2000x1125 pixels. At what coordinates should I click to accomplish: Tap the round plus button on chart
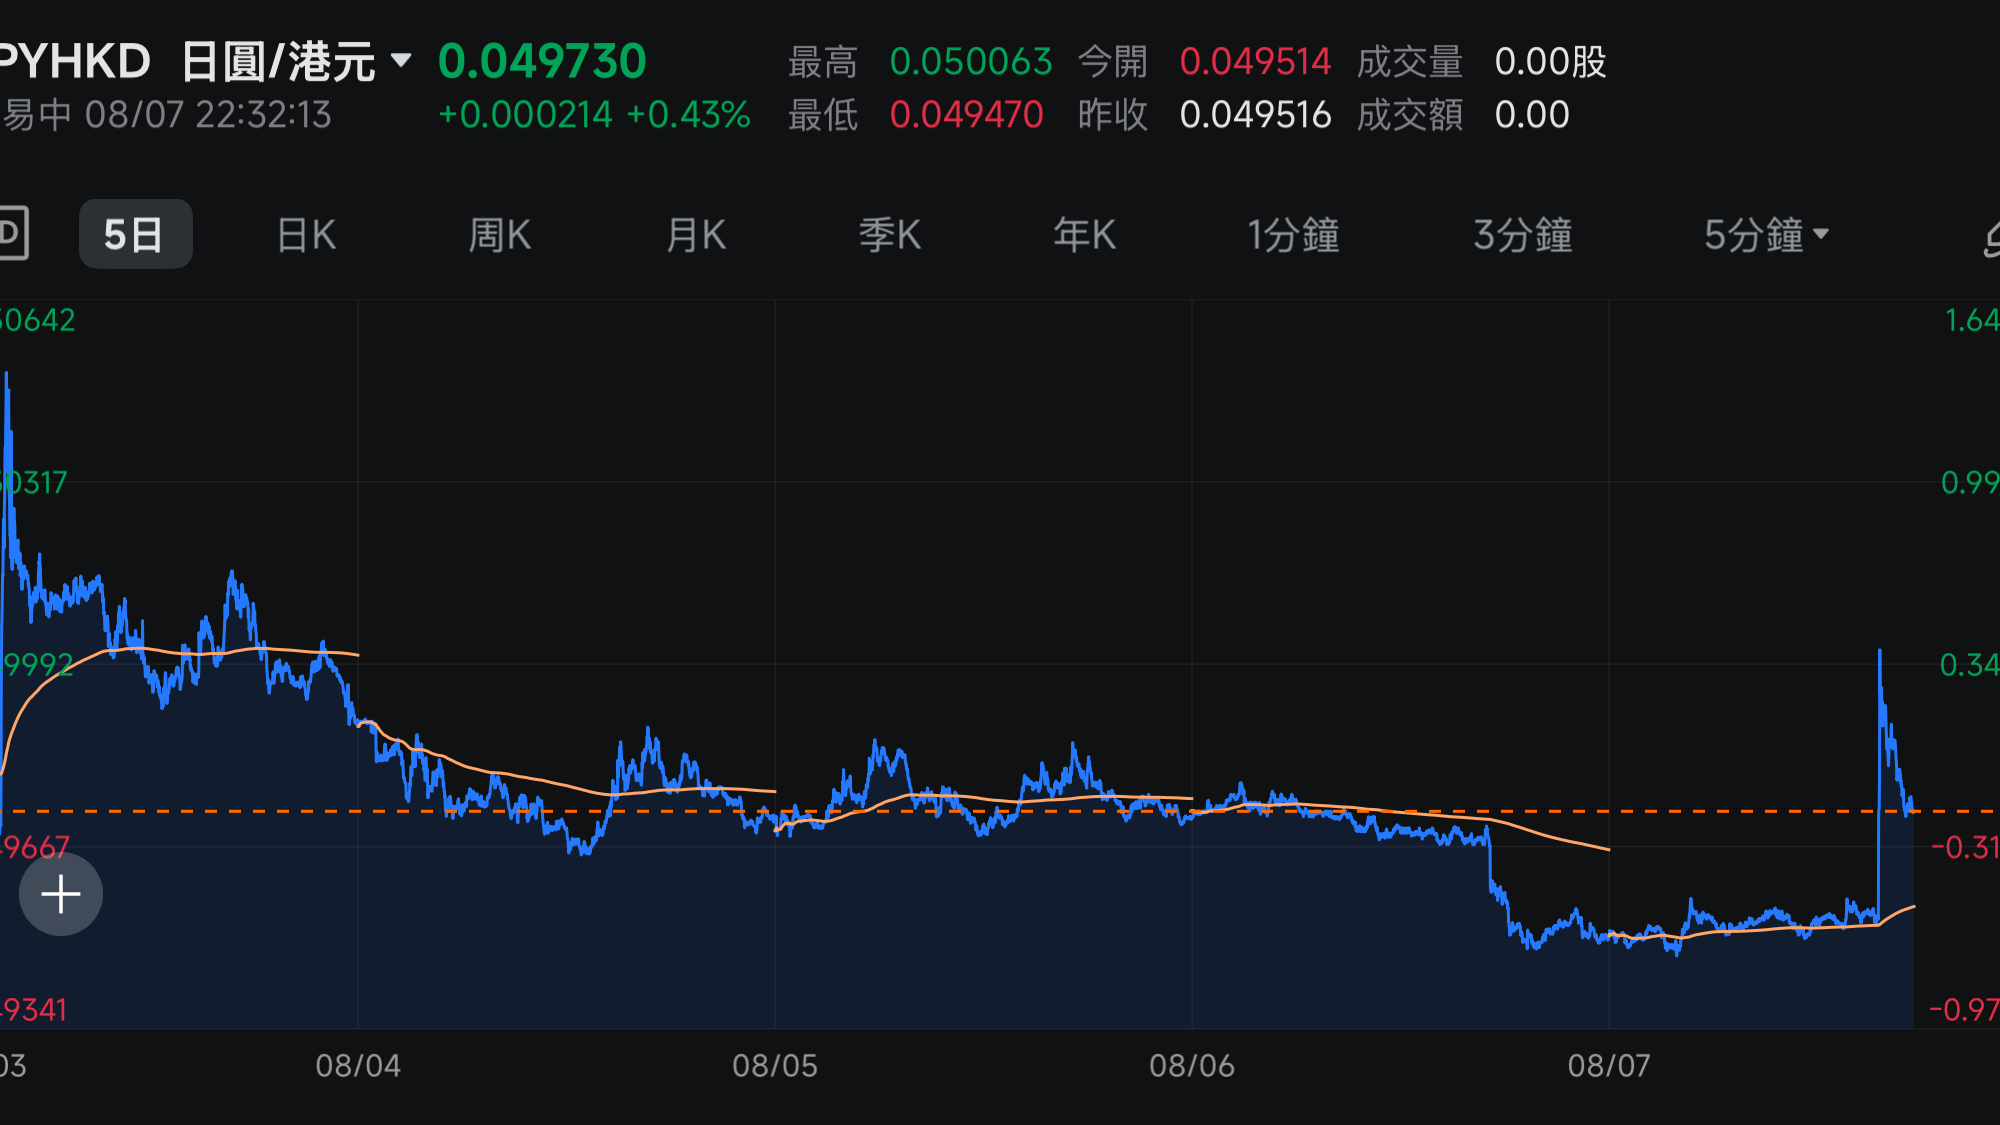(61, 894)
